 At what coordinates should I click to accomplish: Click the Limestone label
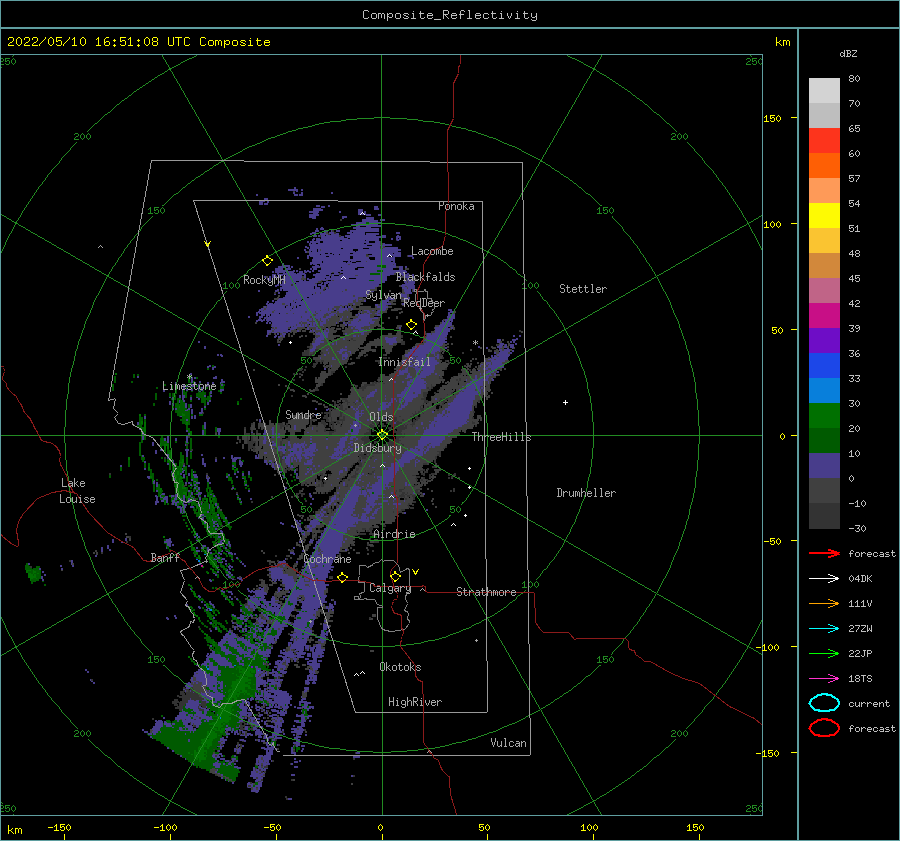coord(189,386)
